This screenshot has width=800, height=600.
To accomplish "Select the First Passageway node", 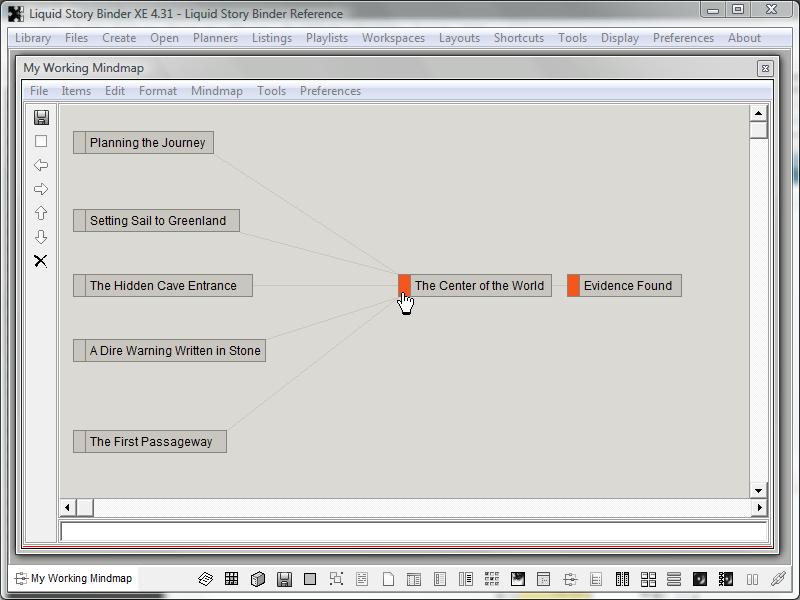I will [151, 442].
